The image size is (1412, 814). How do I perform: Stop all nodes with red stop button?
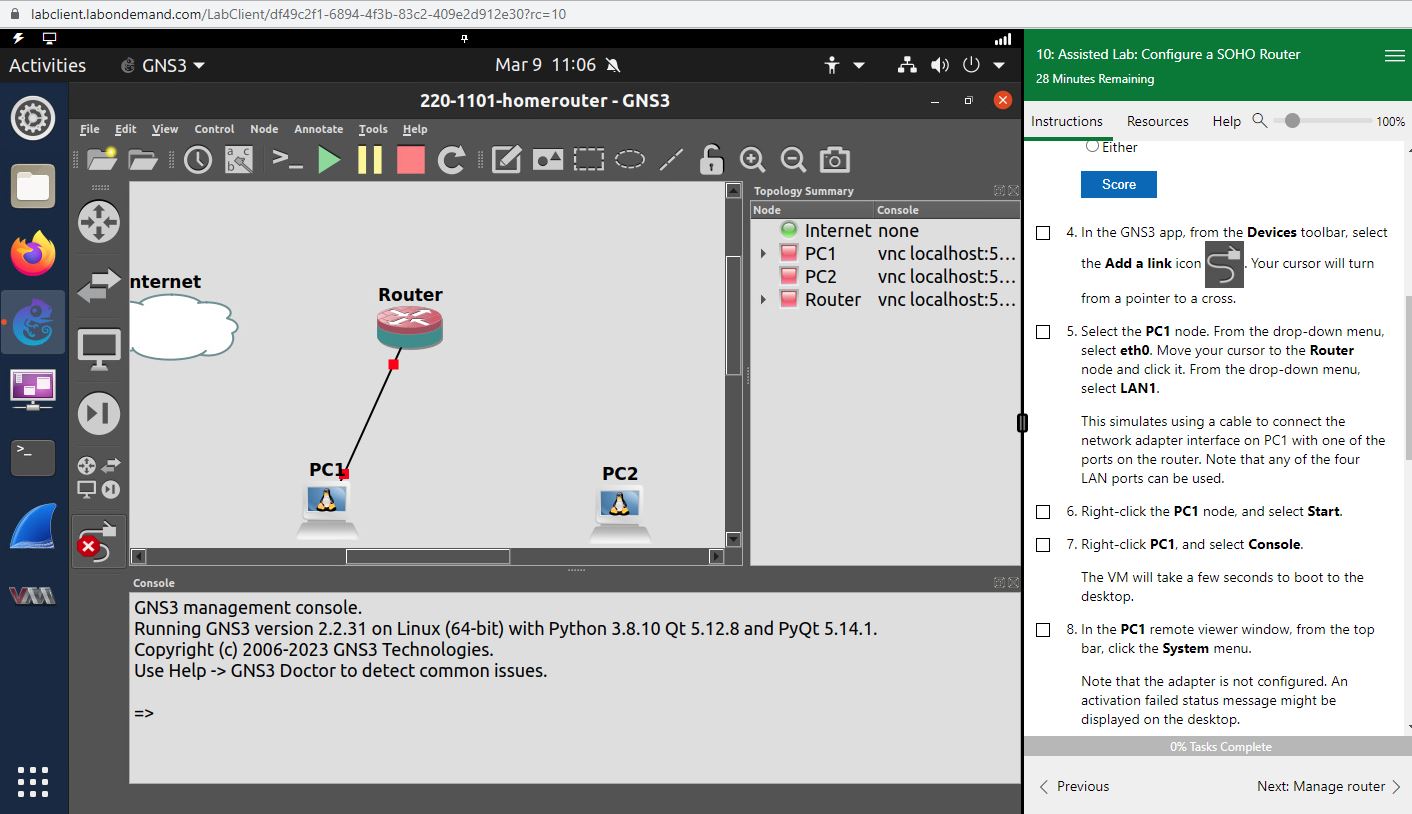tap(411, 160)
